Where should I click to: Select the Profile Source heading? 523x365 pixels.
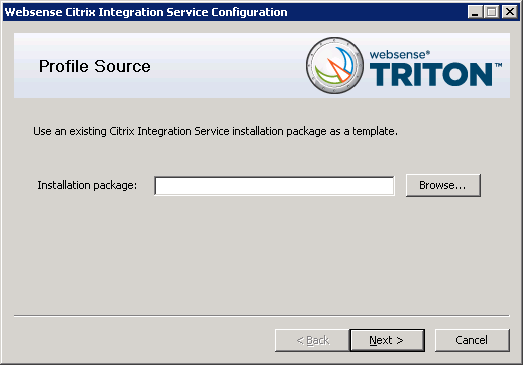coord(94,66)
